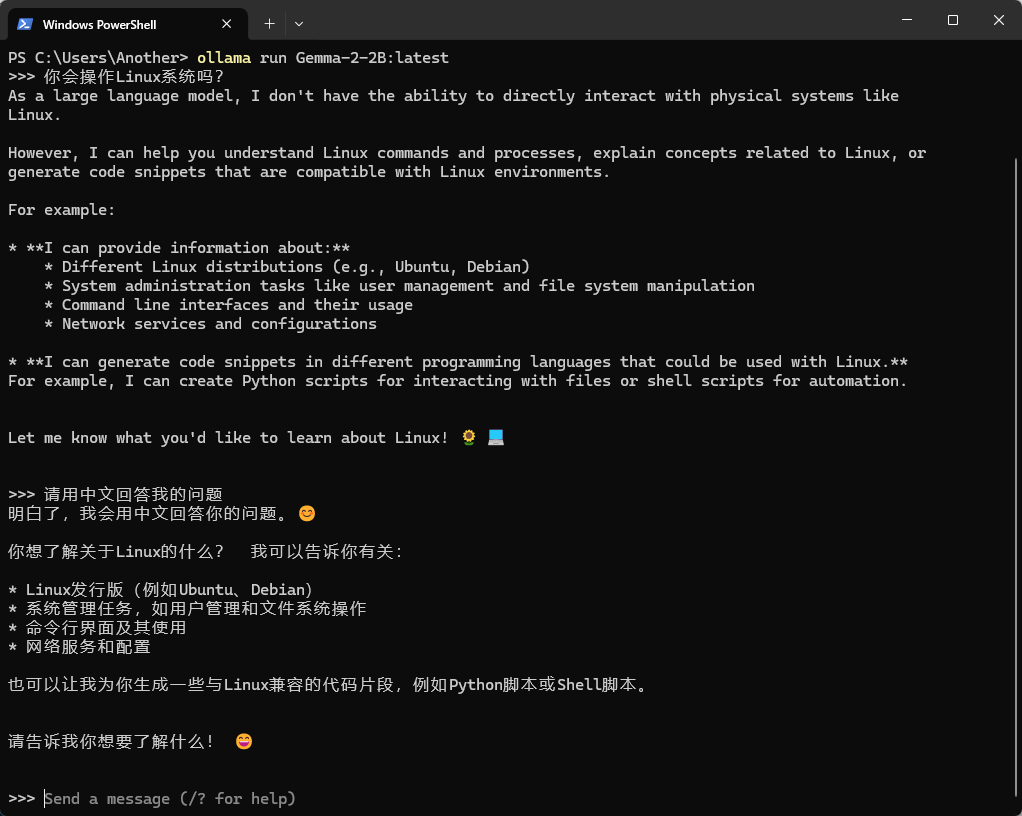Image resolution: width=1022 pixels, height=816 pixels.
Task: Click 'I can generate code snippets' line
Action: [458, 362]
